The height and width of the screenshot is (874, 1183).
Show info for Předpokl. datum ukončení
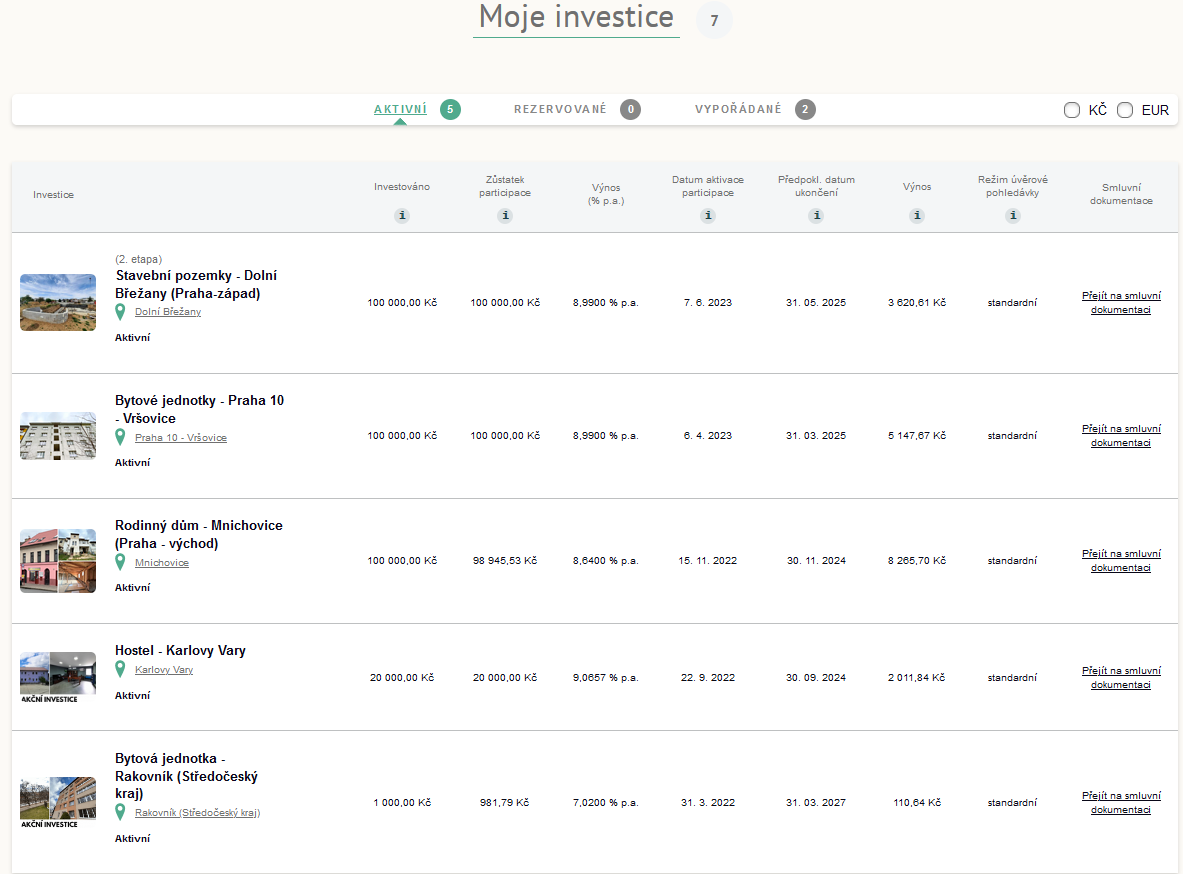point(816,215)
